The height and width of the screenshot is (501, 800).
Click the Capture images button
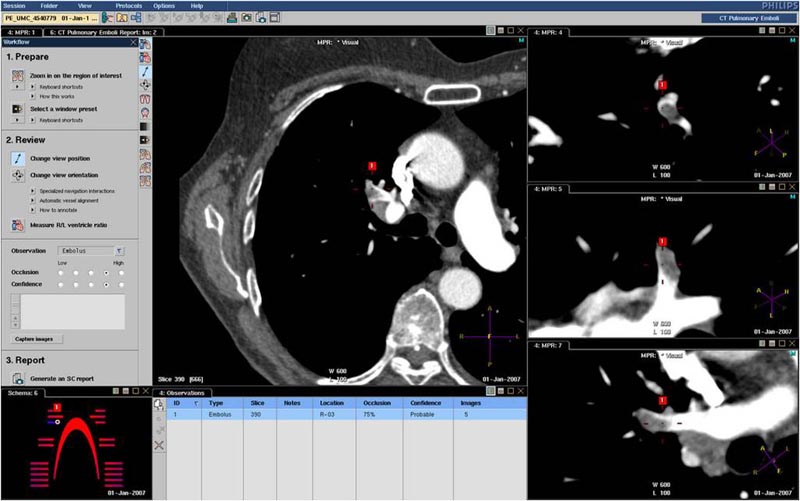[x=34, y=339]
